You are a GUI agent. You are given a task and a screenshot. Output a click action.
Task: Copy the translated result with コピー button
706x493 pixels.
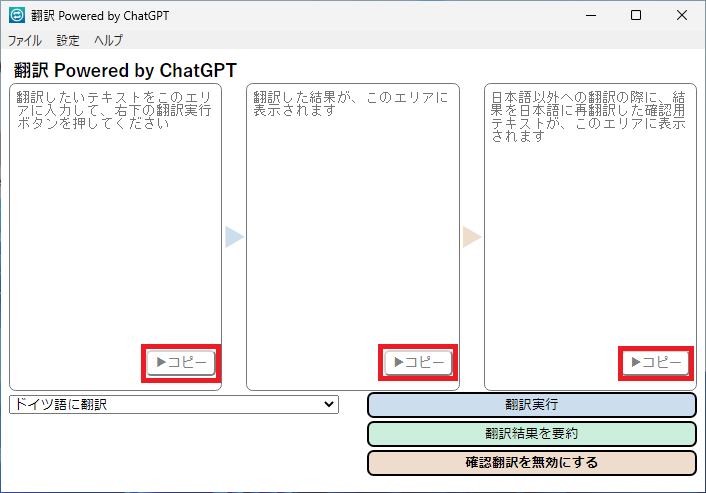click(x=418, y=362)
